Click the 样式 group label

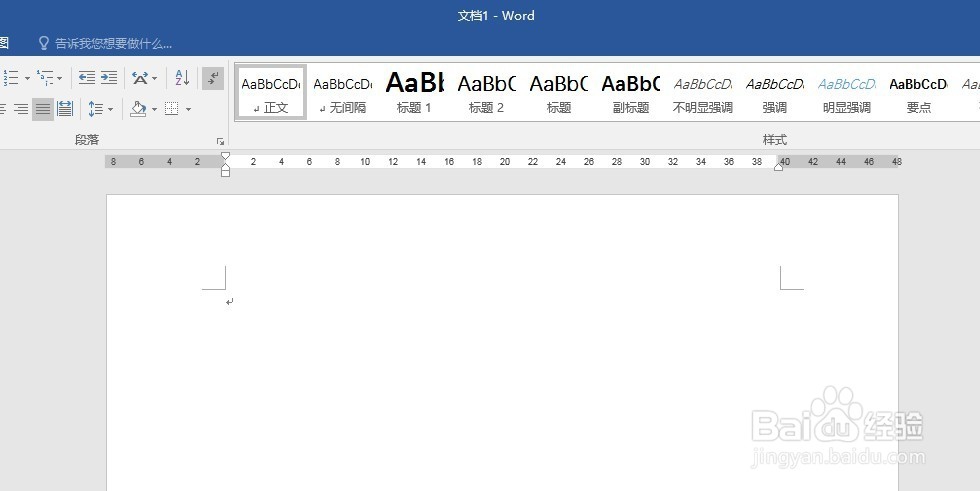(775, 140)
